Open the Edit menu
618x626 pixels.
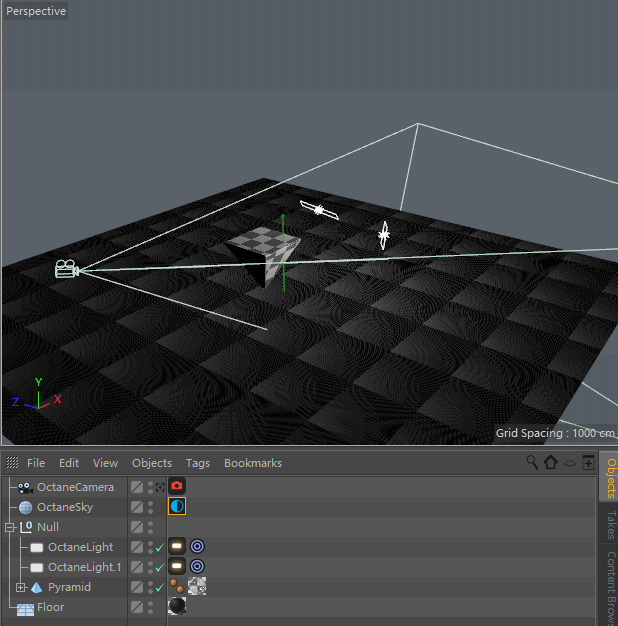coord(69,463)
